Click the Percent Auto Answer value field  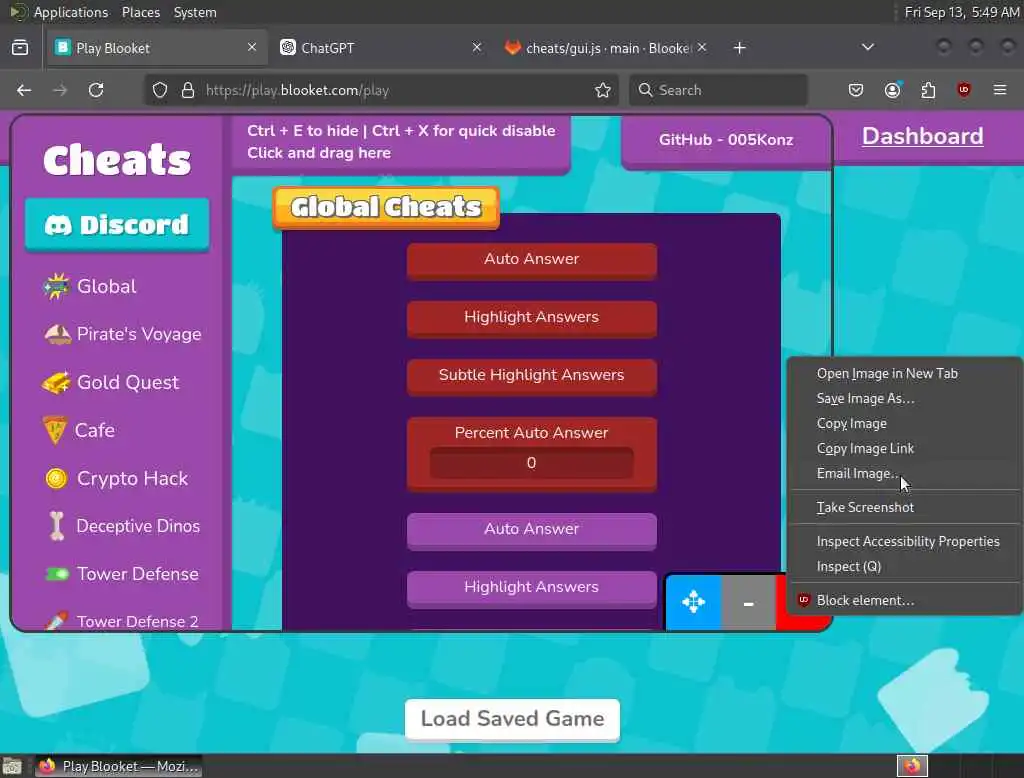532,463
